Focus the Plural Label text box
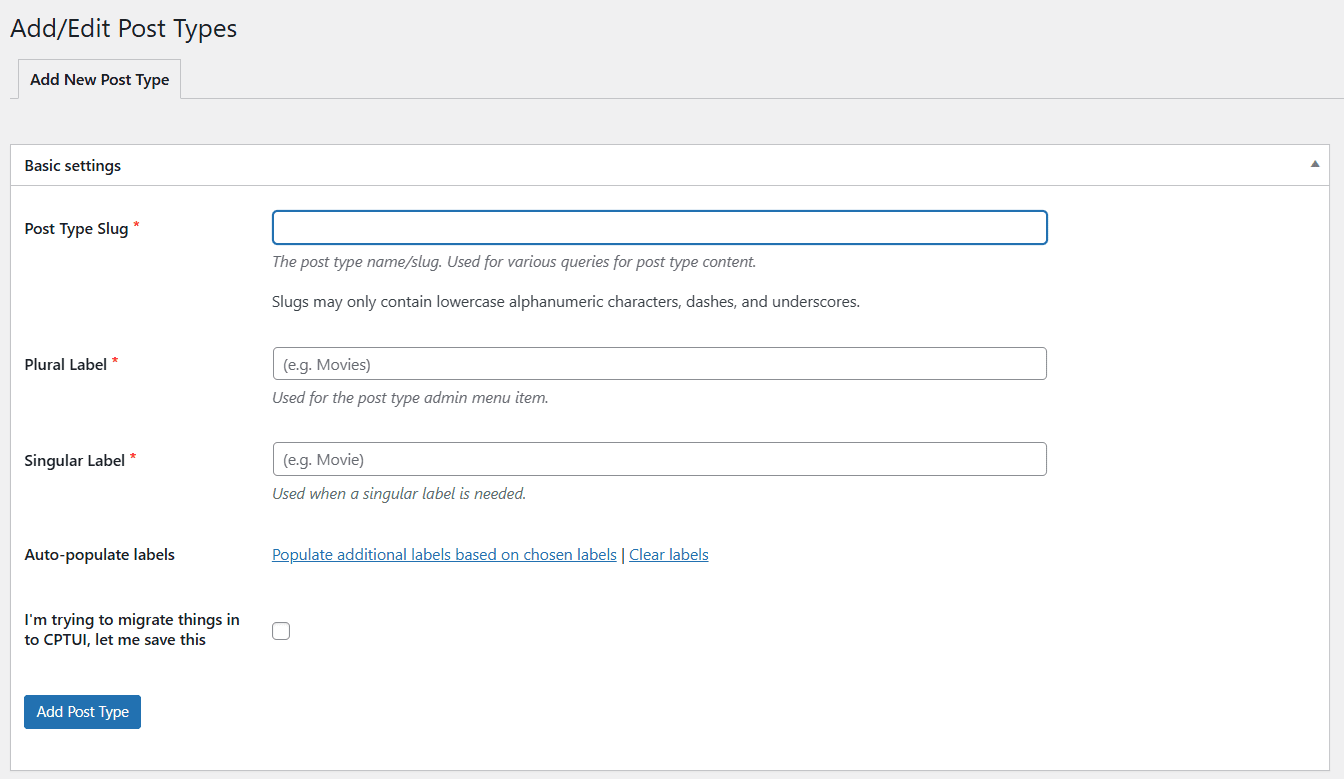 [659, 363]
